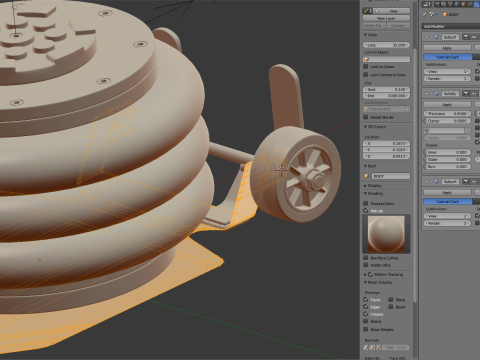Open the Matcap sphere preview thumbnail
The image size is (480, 360).
click(386, 234)
